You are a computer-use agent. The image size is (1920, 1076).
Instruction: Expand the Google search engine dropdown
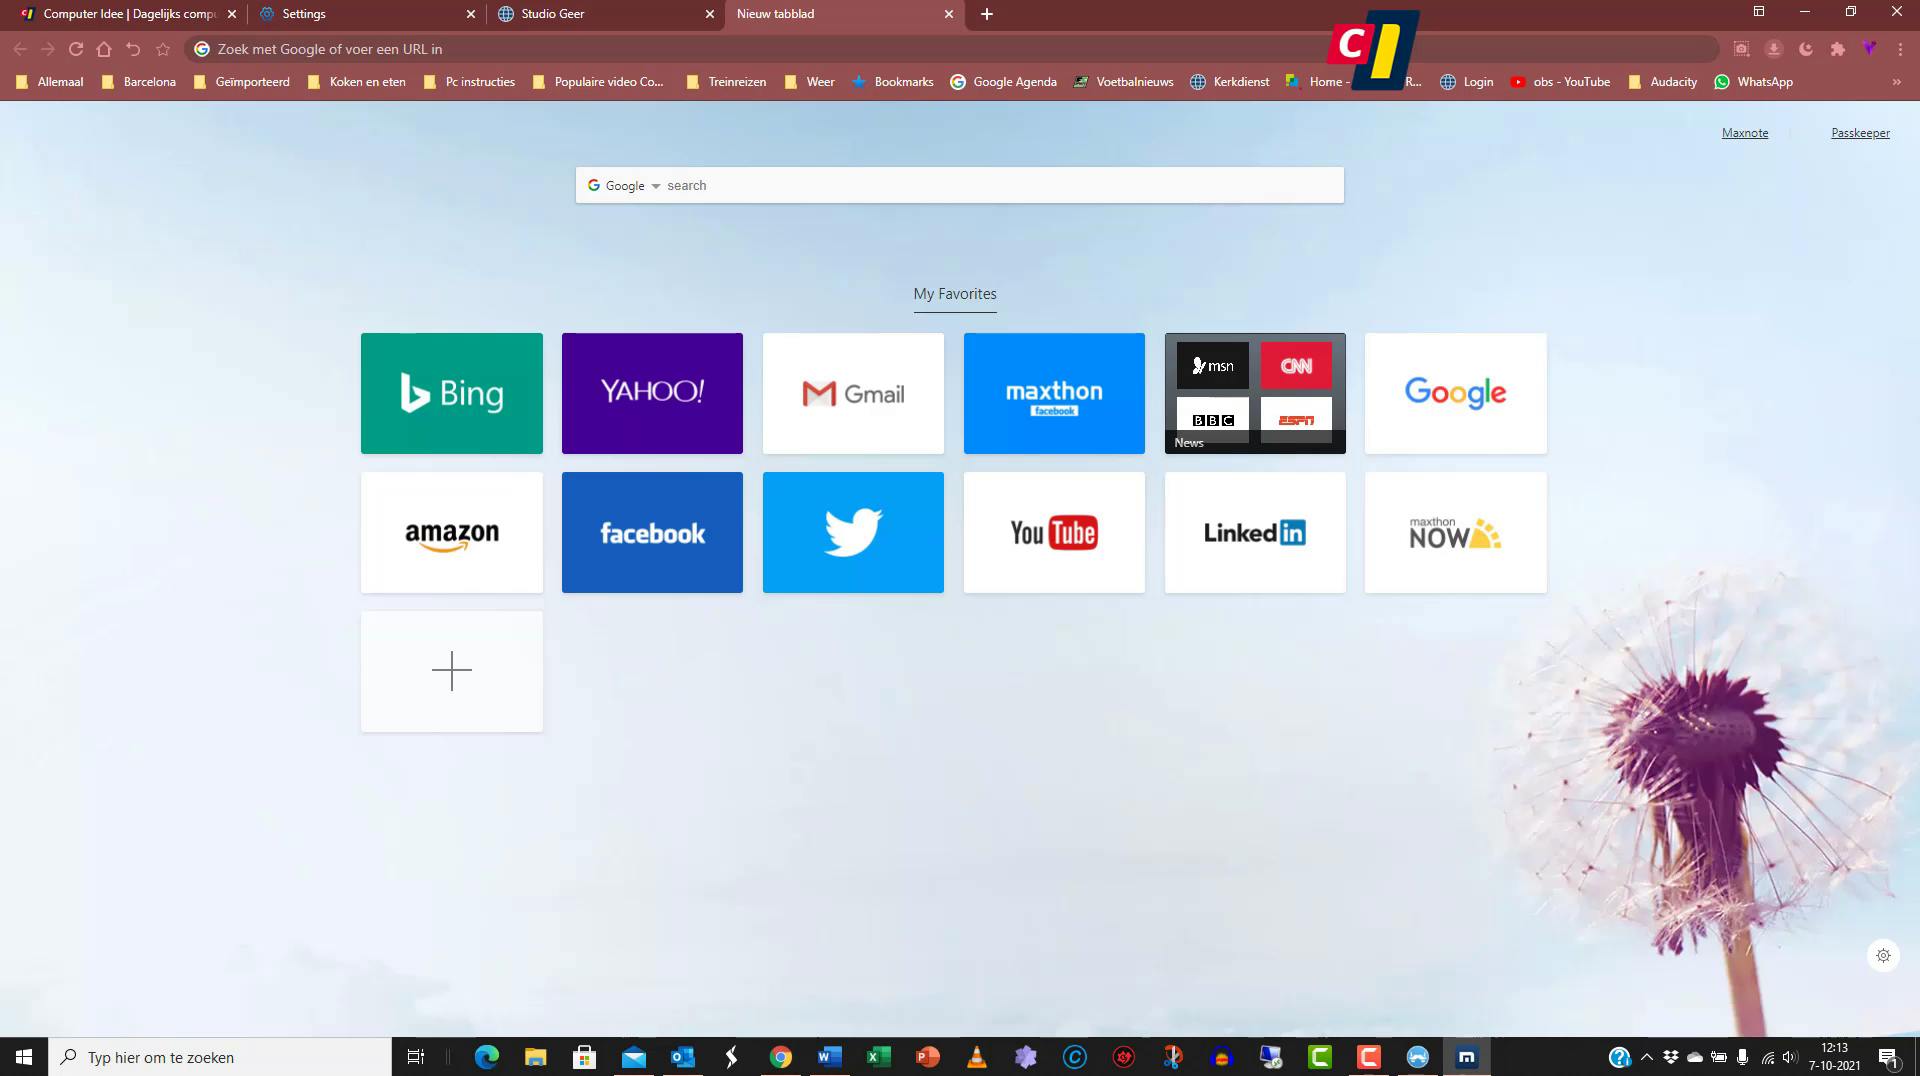(x=656, y=185)
